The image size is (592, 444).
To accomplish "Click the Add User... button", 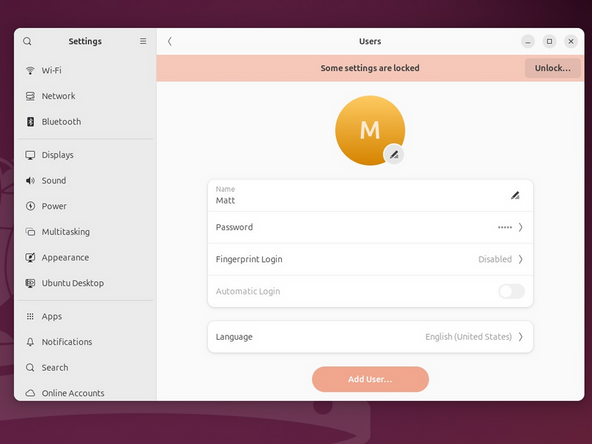I will coord(370,379).
